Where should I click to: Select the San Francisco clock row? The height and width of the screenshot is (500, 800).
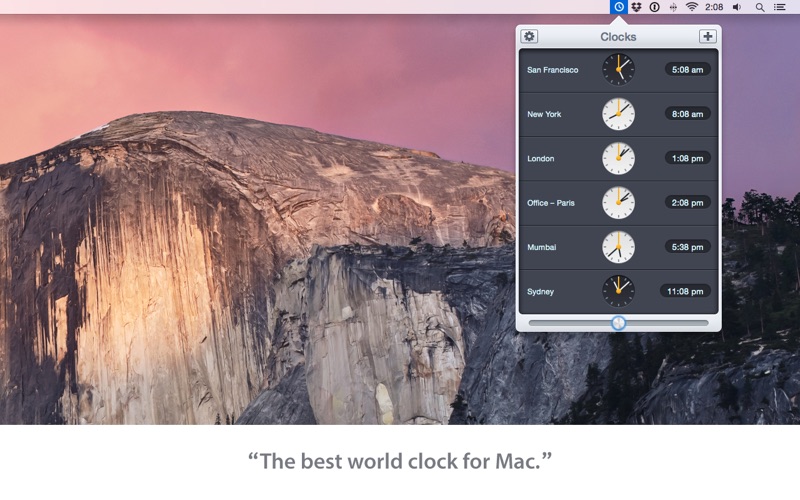click(x=618, y=70)
